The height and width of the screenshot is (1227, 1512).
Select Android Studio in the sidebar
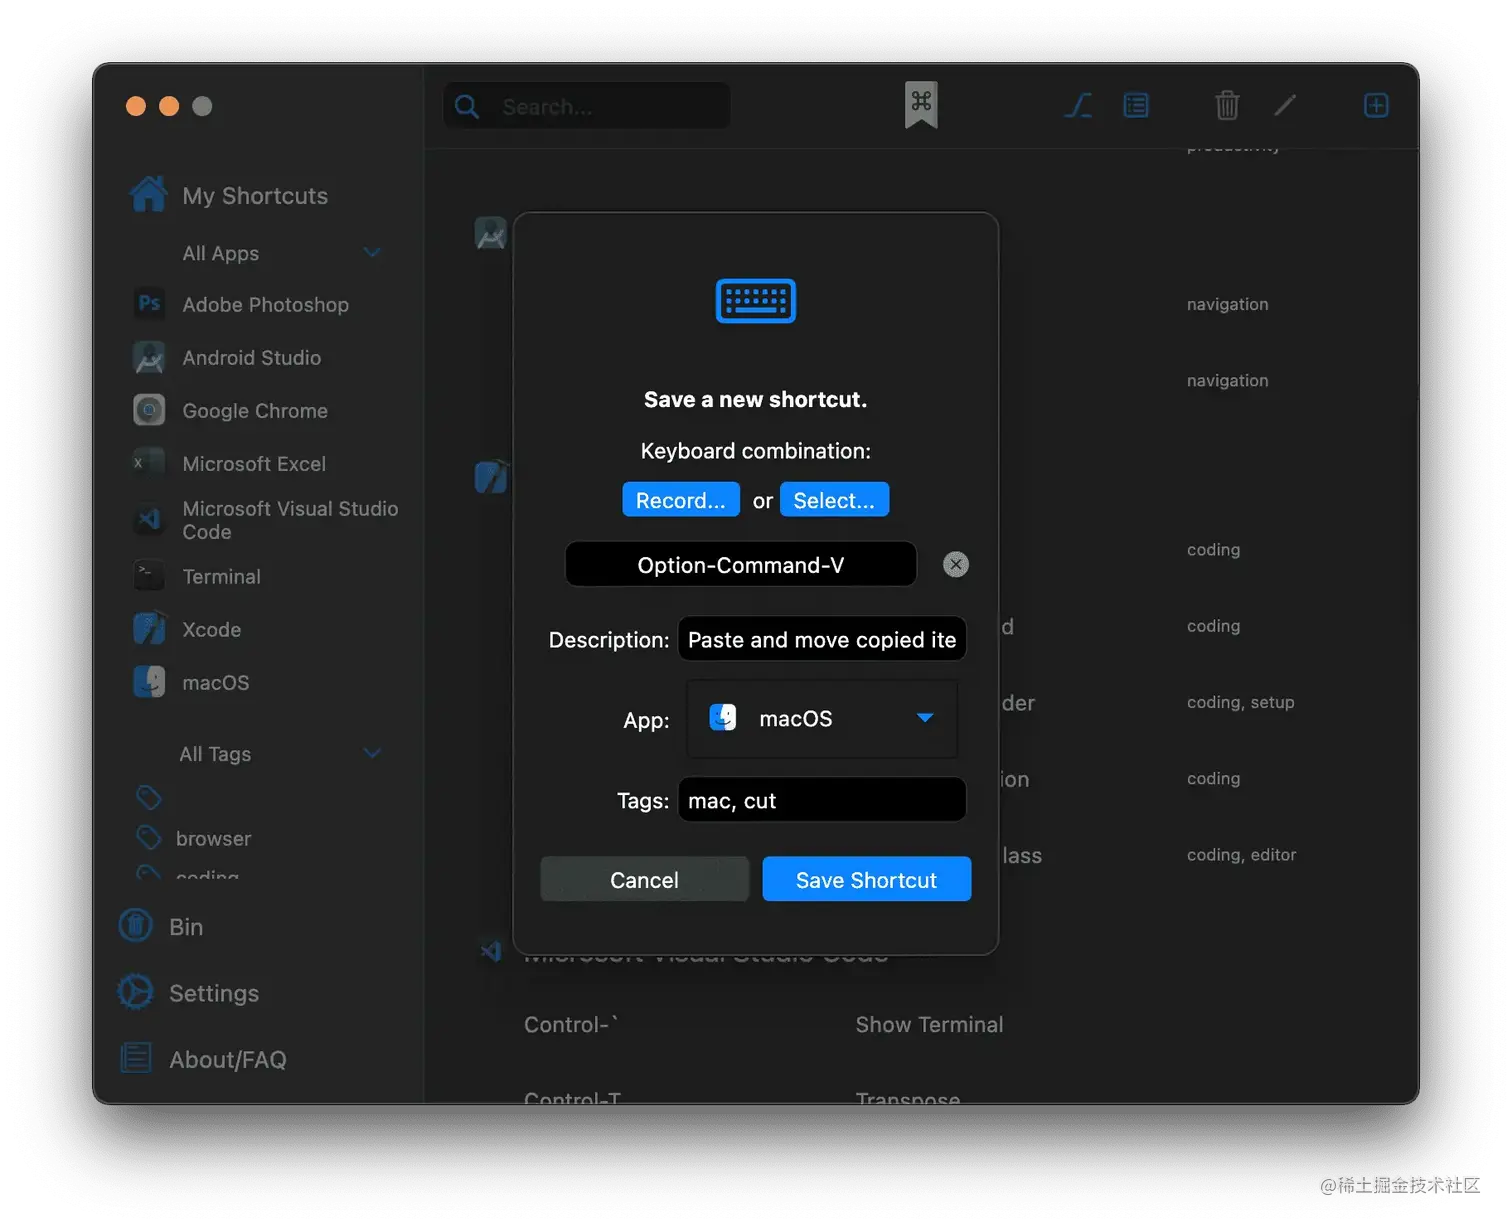click(228, 357)
